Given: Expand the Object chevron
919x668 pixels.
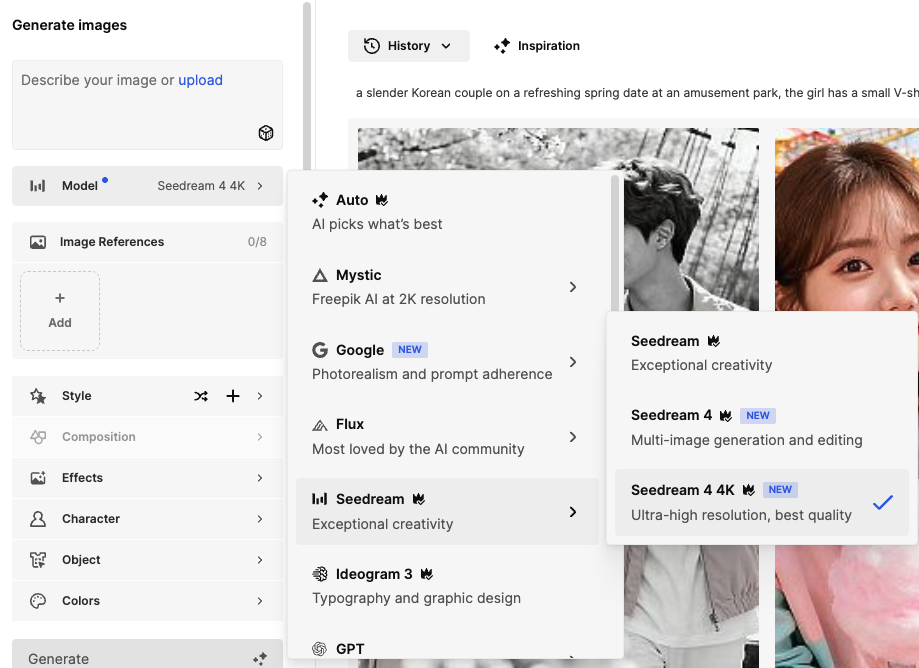Looking at the screenshot, I should pos(260,560).
